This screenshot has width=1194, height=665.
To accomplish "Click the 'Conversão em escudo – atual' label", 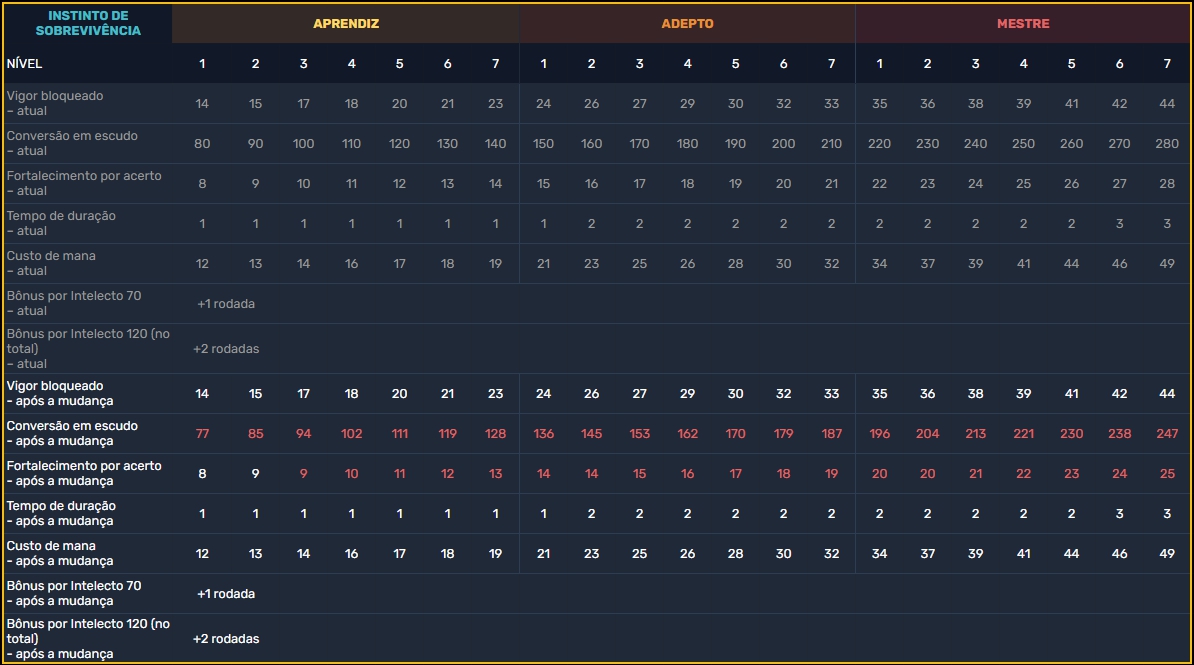I will (x=72, y=143).
